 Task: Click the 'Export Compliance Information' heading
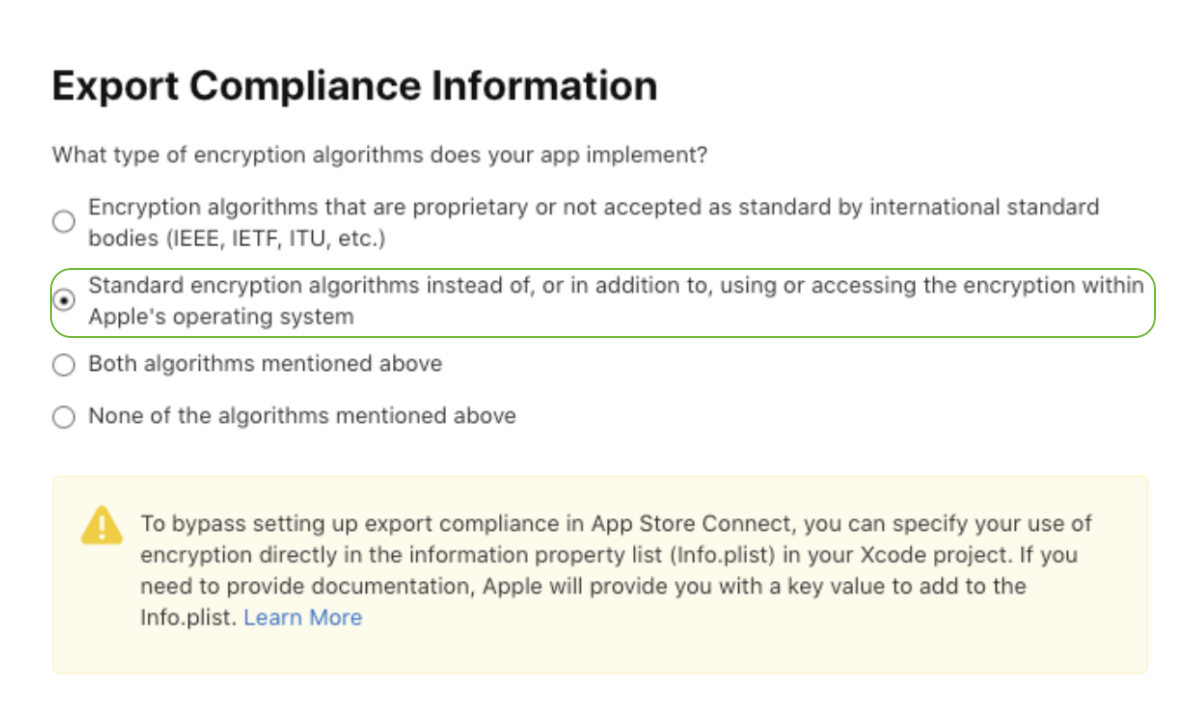[354, 86]
